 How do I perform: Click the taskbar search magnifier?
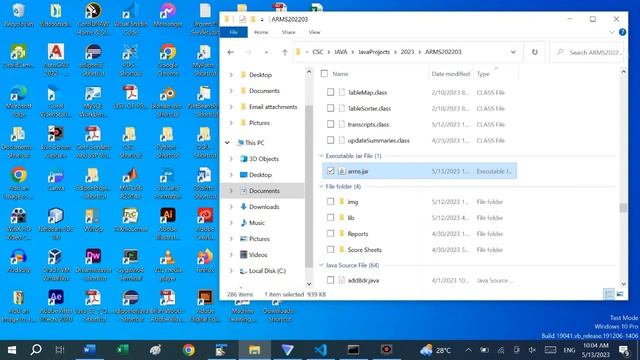point(36,350)
